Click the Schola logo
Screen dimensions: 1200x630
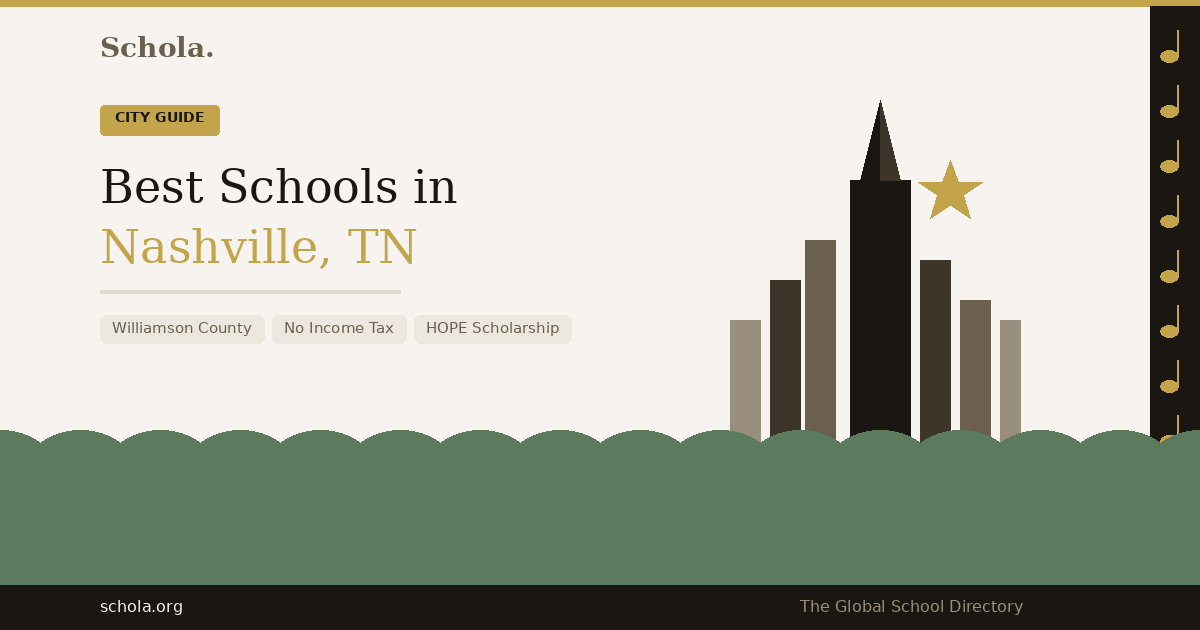[157, 46]
